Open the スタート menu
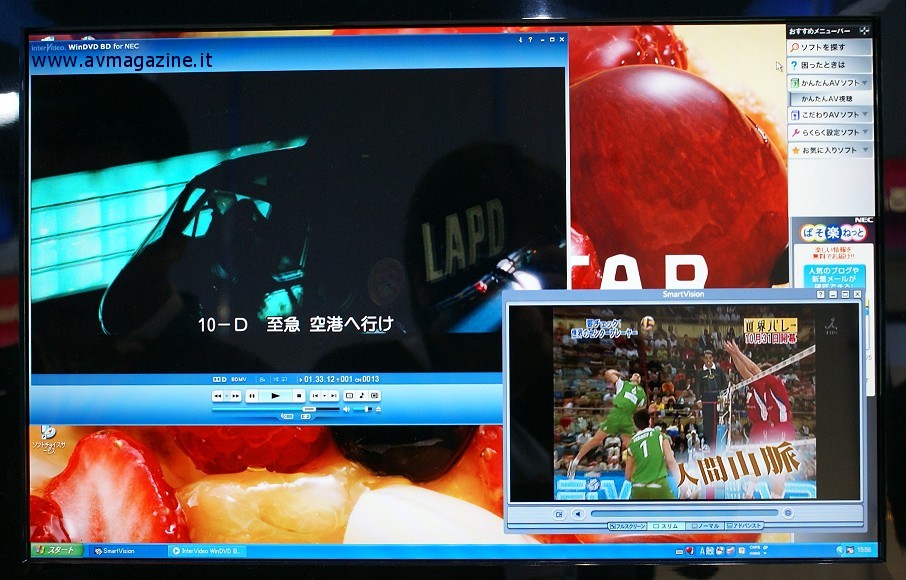906x580 pixels. 57,551
